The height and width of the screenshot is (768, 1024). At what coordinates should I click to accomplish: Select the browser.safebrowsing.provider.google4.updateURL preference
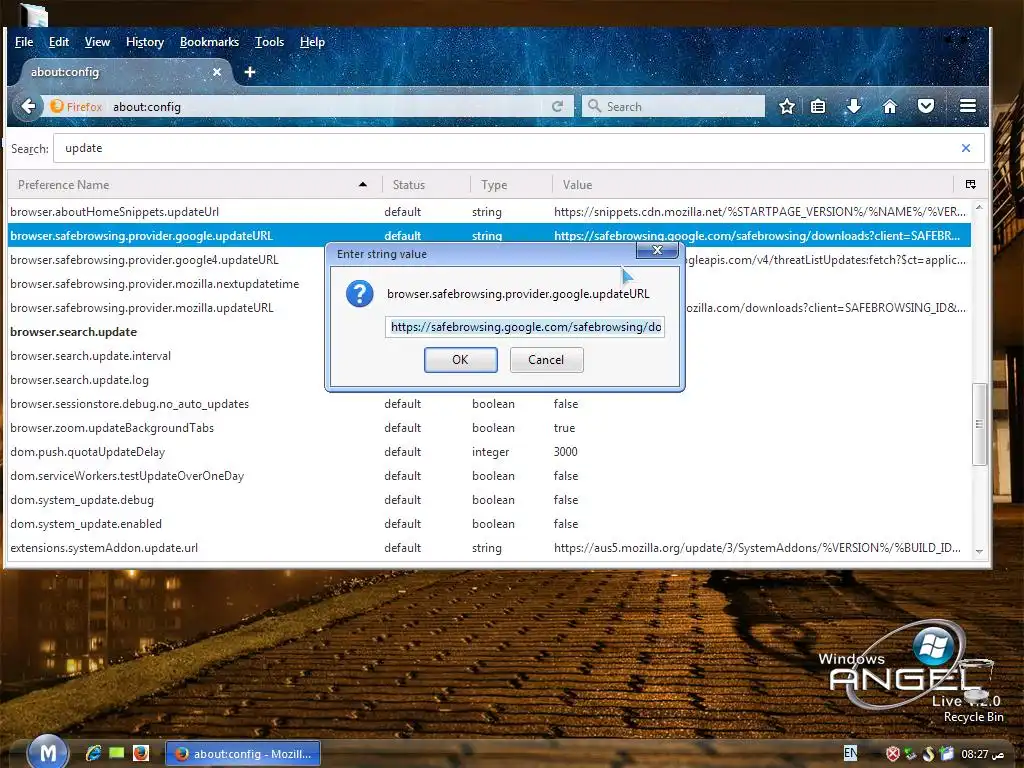coord(144,260)
